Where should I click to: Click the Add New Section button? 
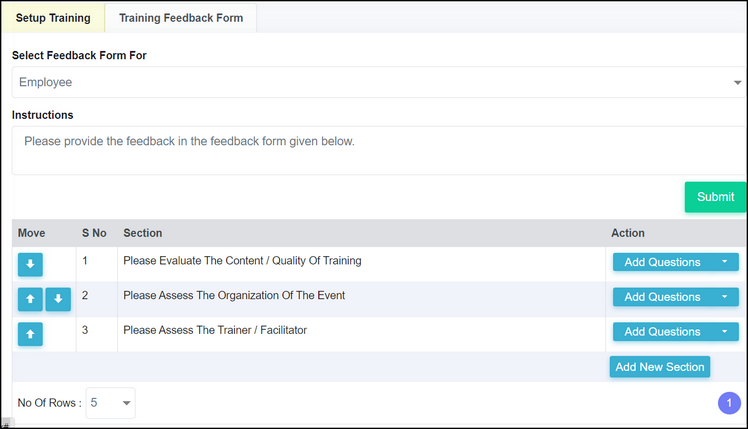click(660, 366)
